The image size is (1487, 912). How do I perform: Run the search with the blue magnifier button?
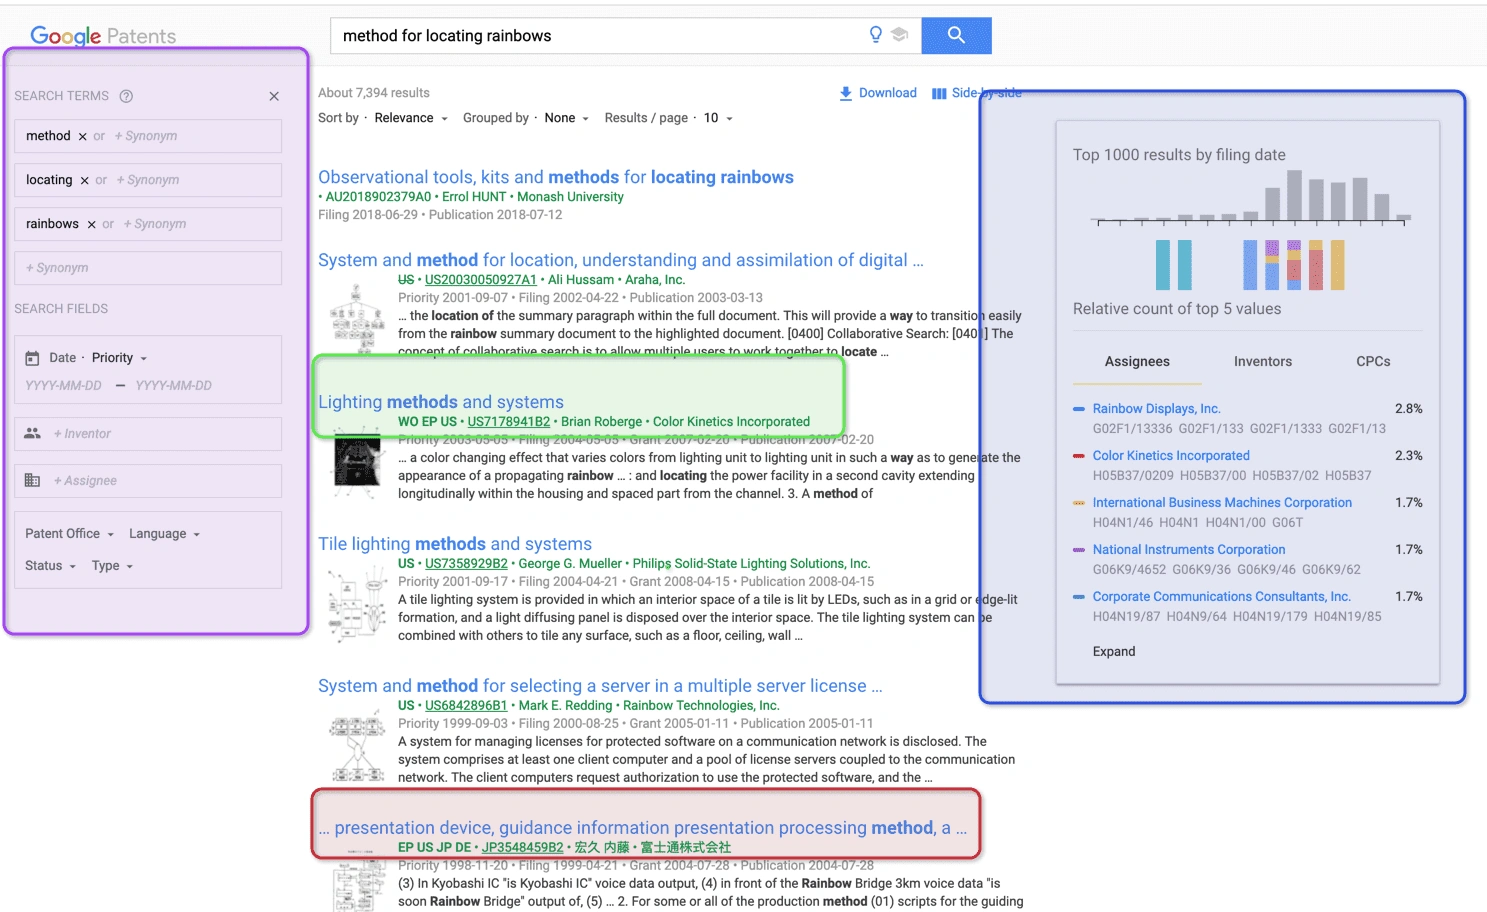coord(956,35)
